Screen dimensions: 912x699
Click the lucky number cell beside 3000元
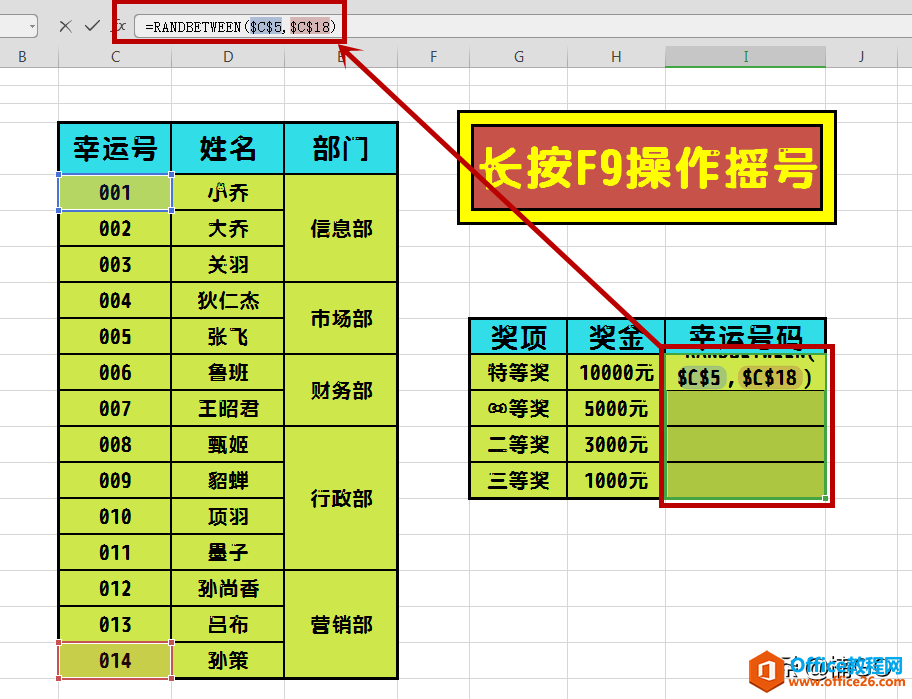(x=746, y=445)
